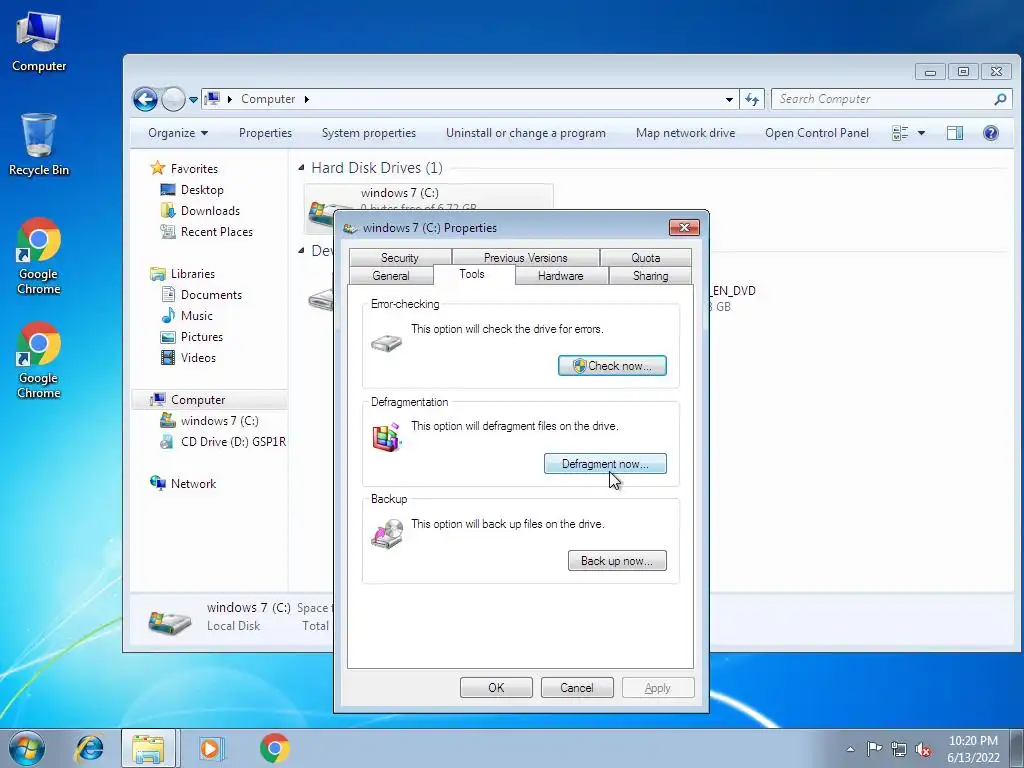Click Map network drive

(x=685, y=133)
